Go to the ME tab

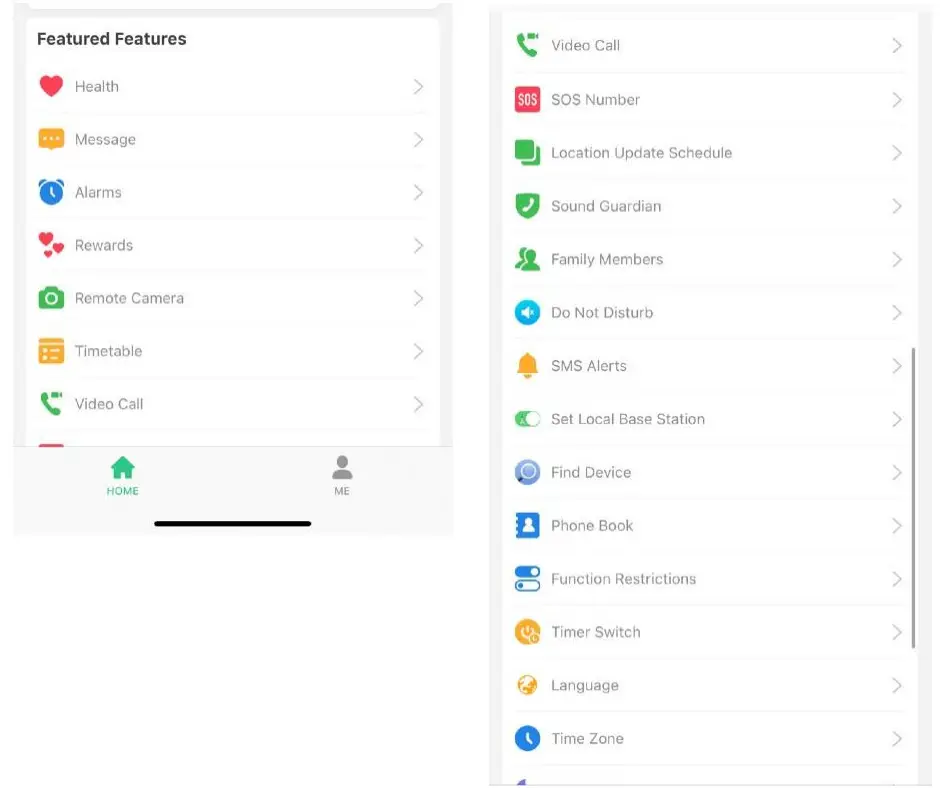tap(342, 475)
